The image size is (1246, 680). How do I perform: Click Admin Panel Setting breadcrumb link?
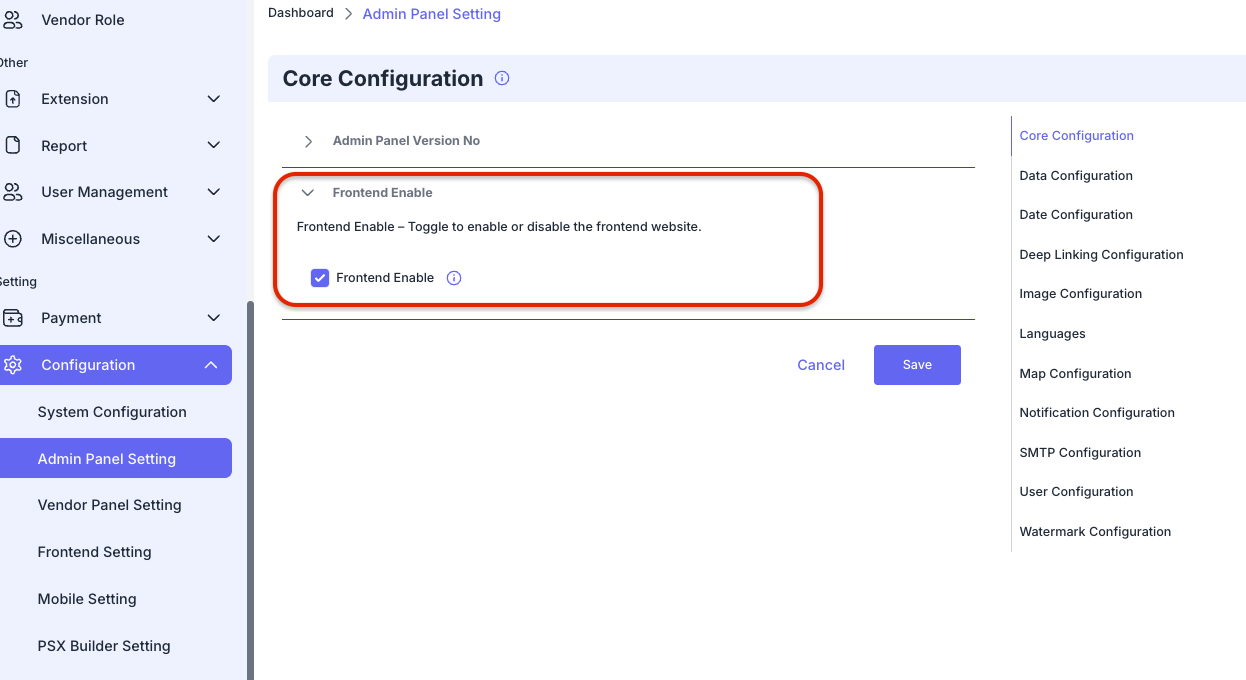pos(432,14)
